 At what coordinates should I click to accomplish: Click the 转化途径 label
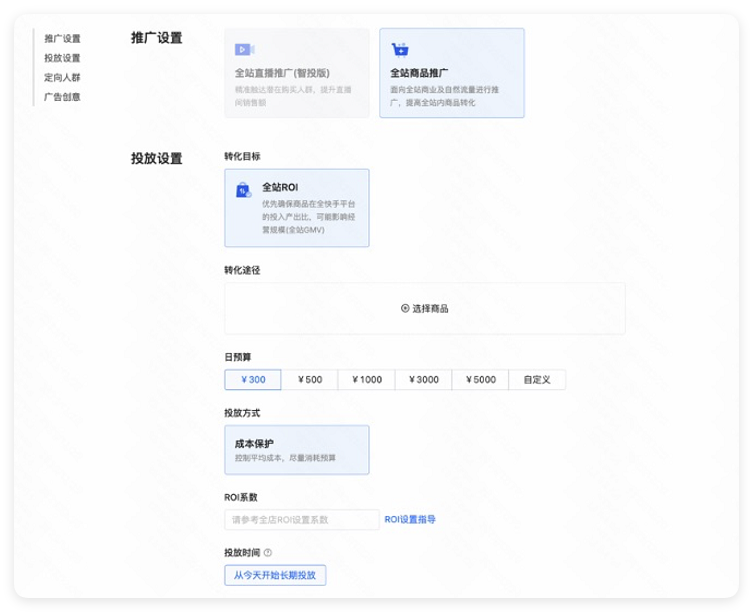coord(242,270)
